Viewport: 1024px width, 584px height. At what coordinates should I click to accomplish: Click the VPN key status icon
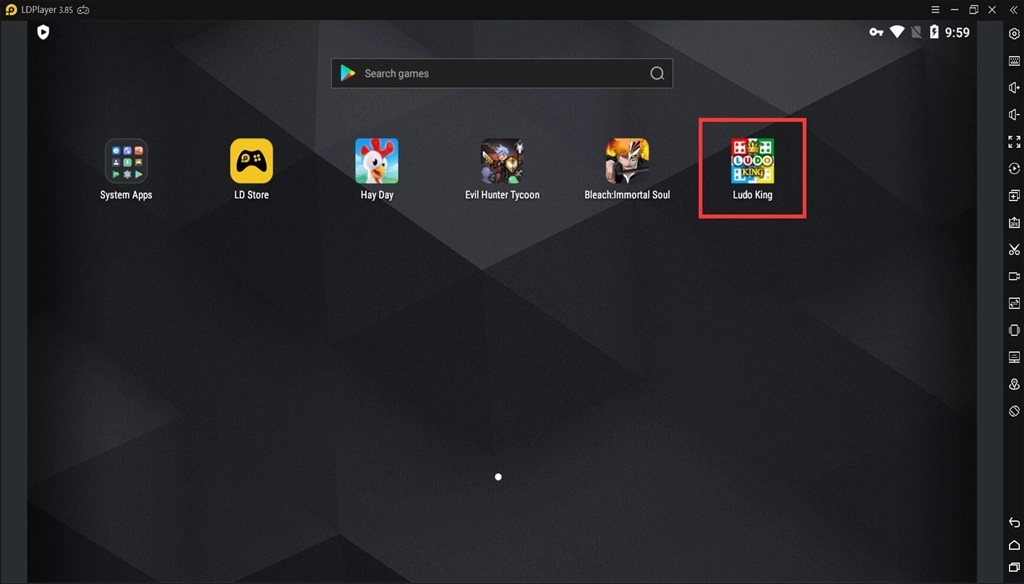[x=876, y=32]
